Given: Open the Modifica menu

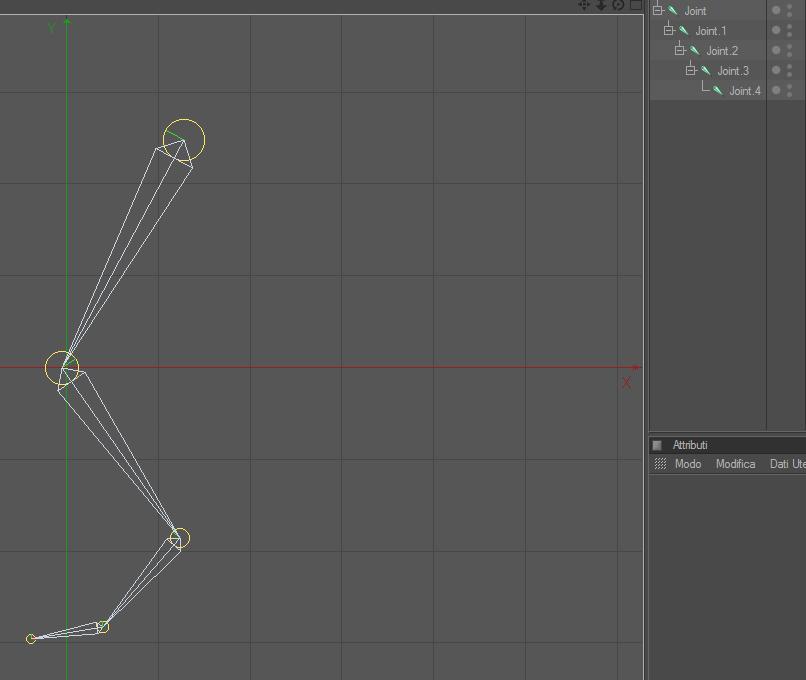Looking at the screenshot, I should tap(736, 464).
